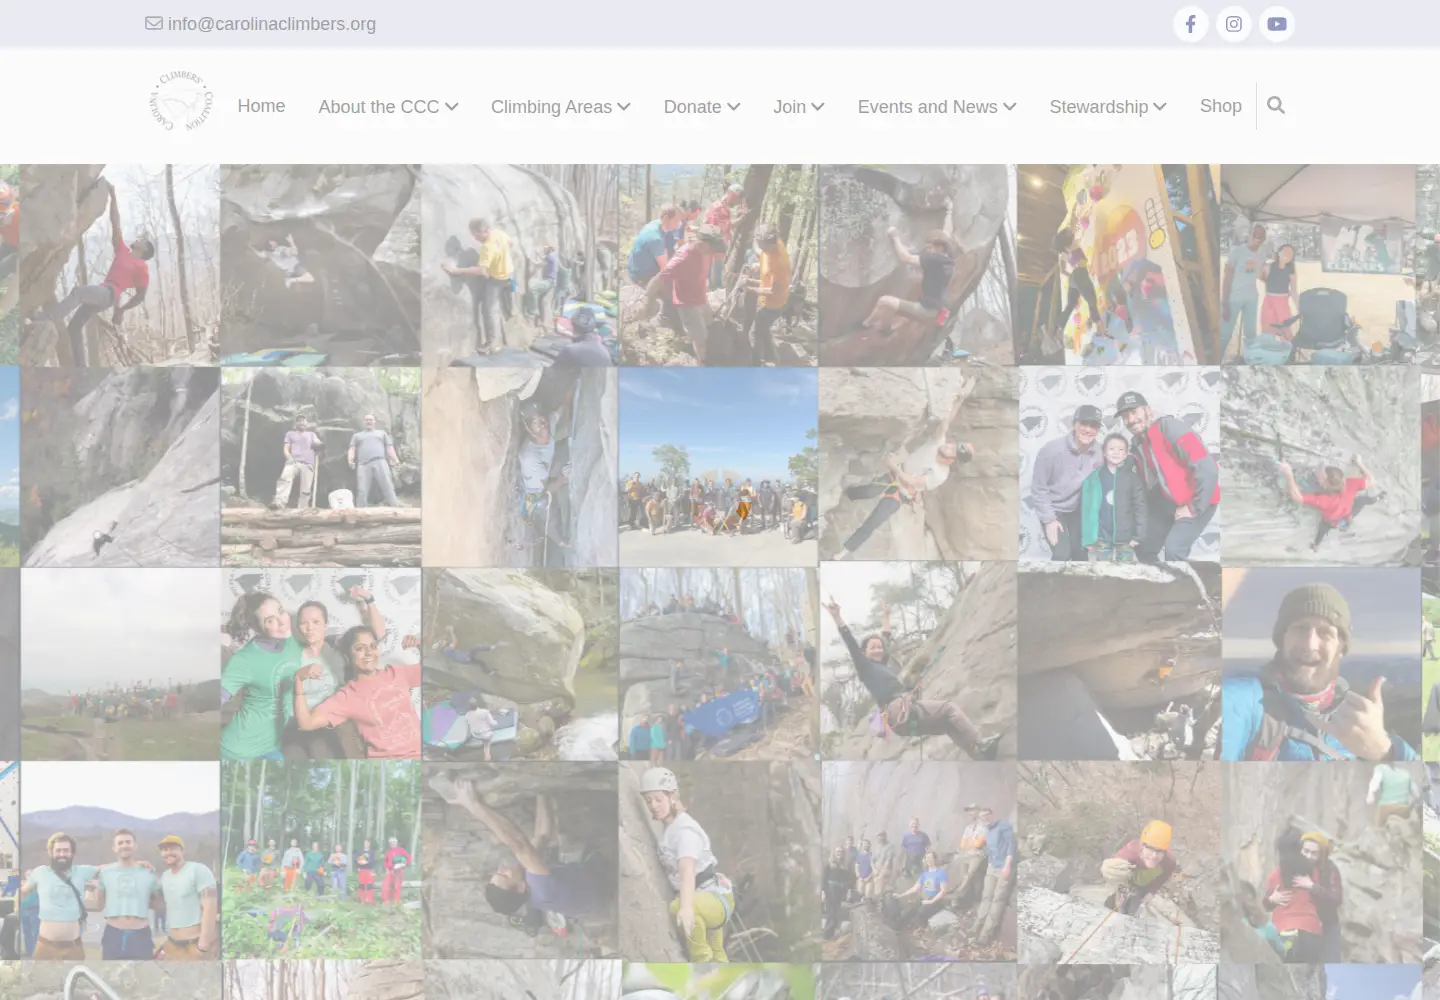Open photo of climber in white helmet
The height and width of the screenshot is (1000, 1440).
pyautogui.click(x=718, y=861)
